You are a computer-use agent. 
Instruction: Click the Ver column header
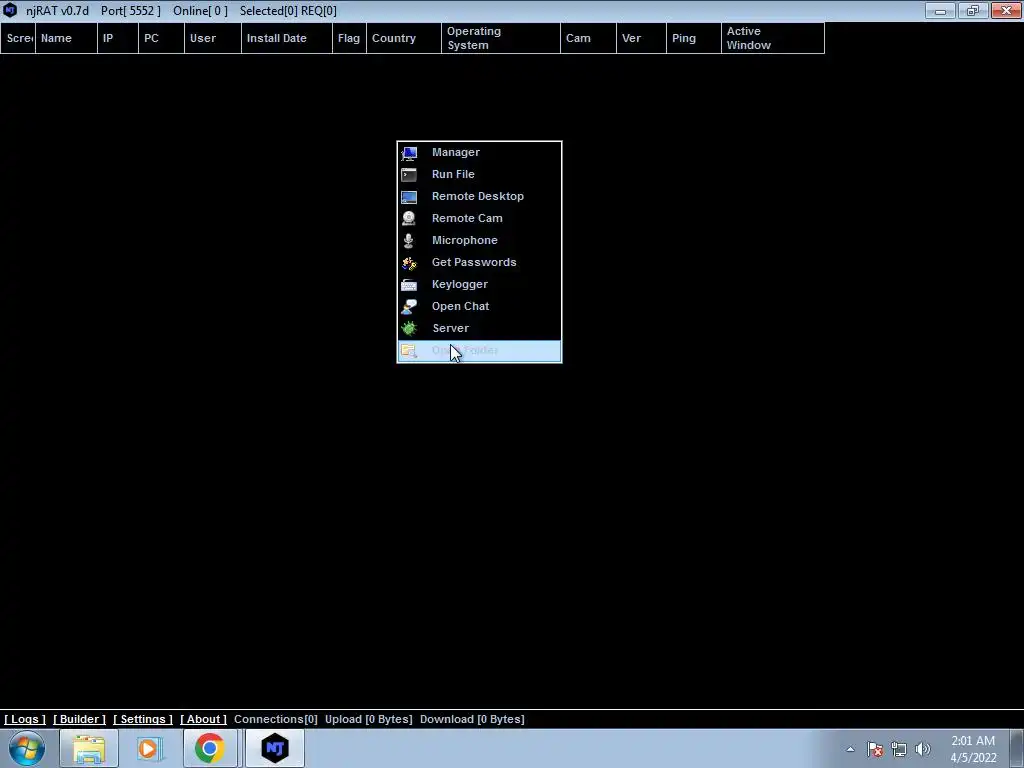[641, 38]
